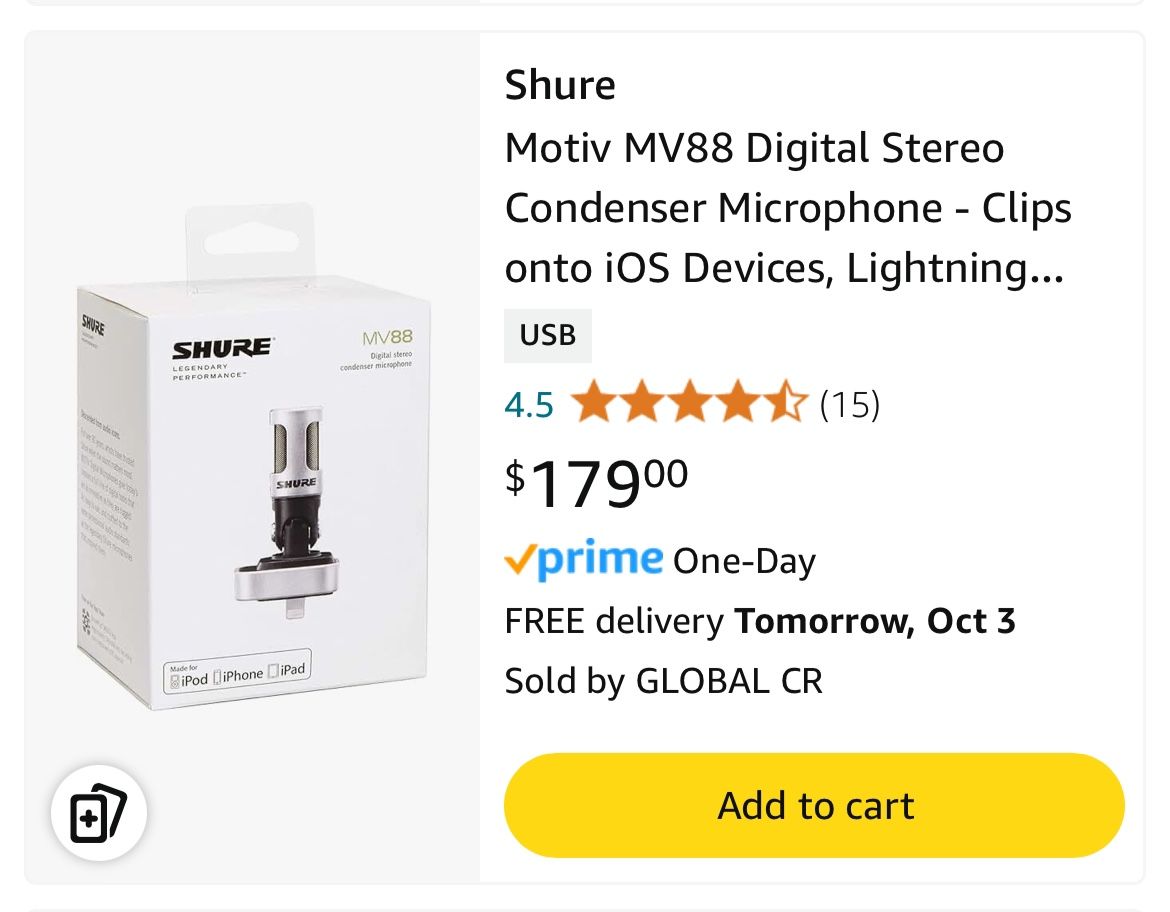Screen dimensions: 1170x912
Task: Click the truncated title ellipsis to expand it
Action: (1046, 267)
